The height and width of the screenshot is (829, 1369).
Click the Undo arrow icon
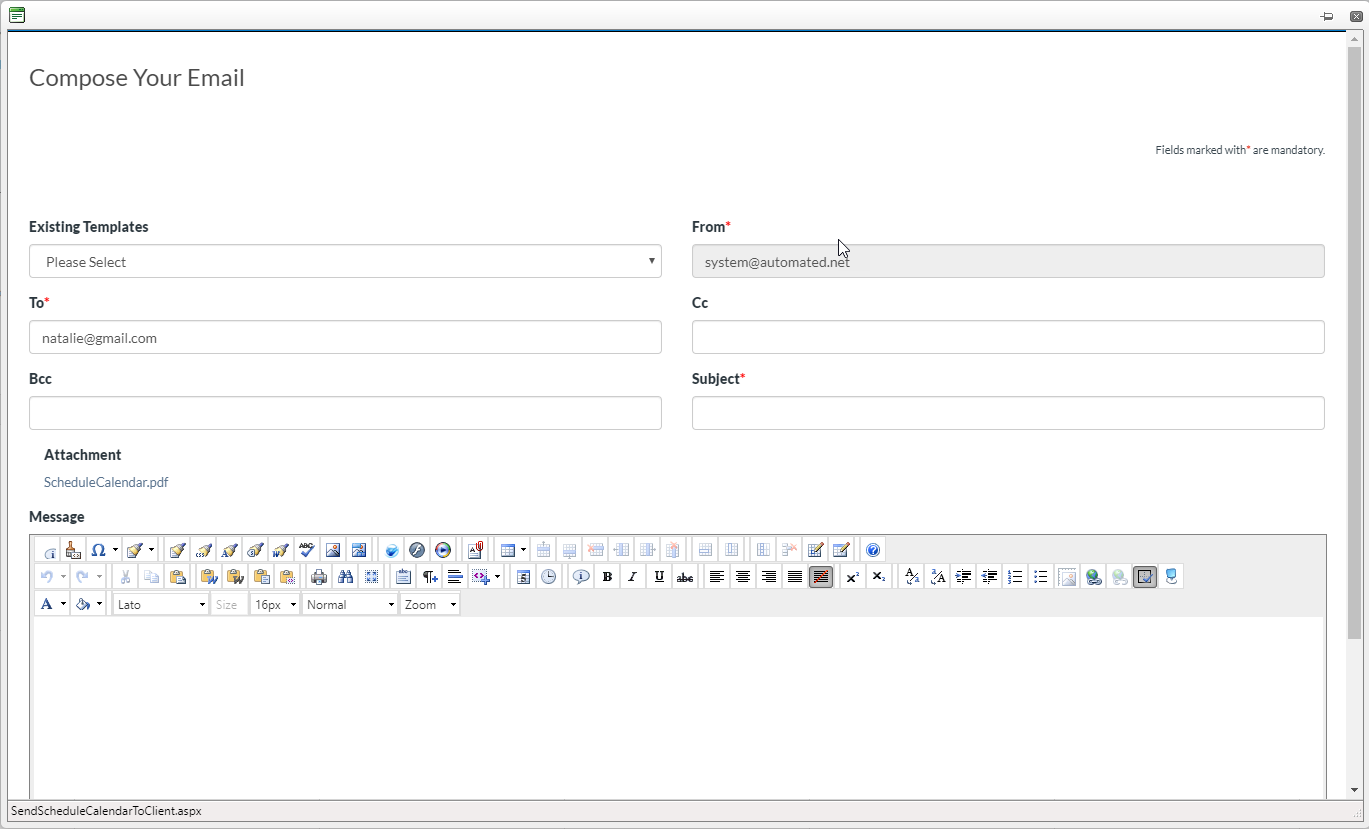click(x=48, y=577)
